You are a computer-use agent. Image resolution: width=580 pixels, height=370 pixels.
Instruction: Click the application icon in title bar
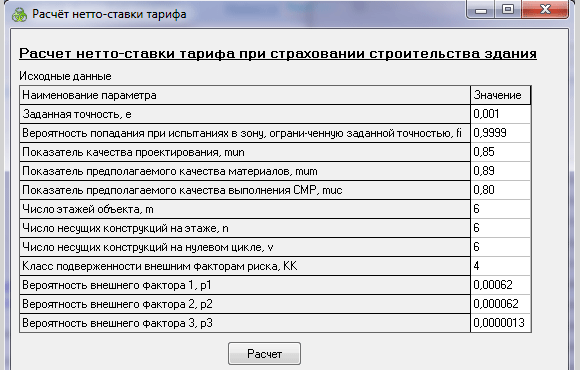click(19, 15)
